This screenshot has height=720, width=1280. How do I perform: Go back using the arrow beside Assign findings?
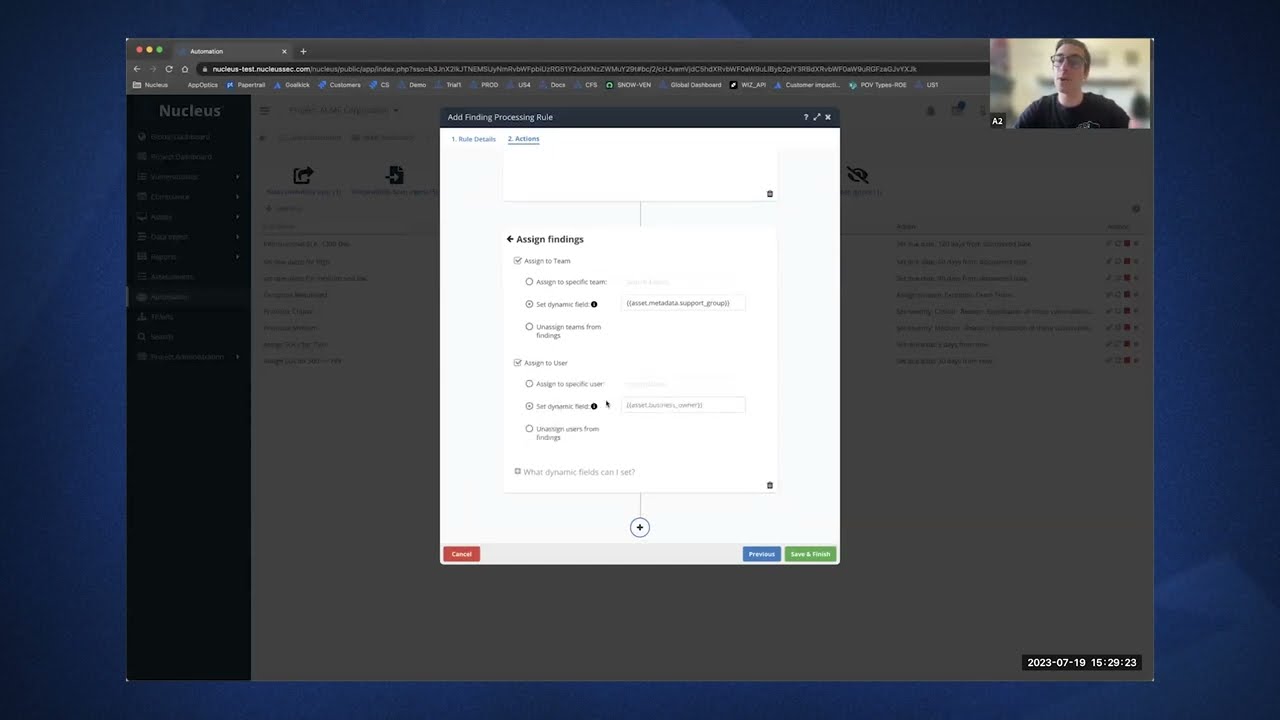[x=510, y=239]
